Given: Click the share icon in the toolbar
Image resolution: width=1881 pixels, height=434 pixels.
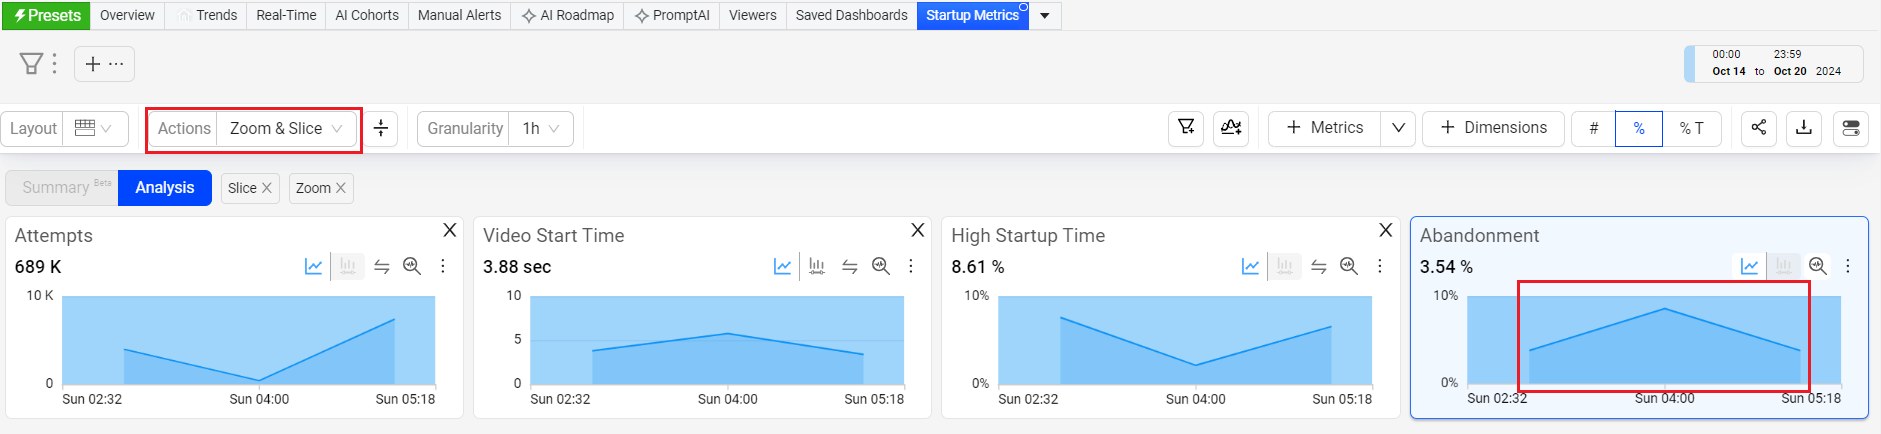Looking at the screenshot, I should [1758, 128].
